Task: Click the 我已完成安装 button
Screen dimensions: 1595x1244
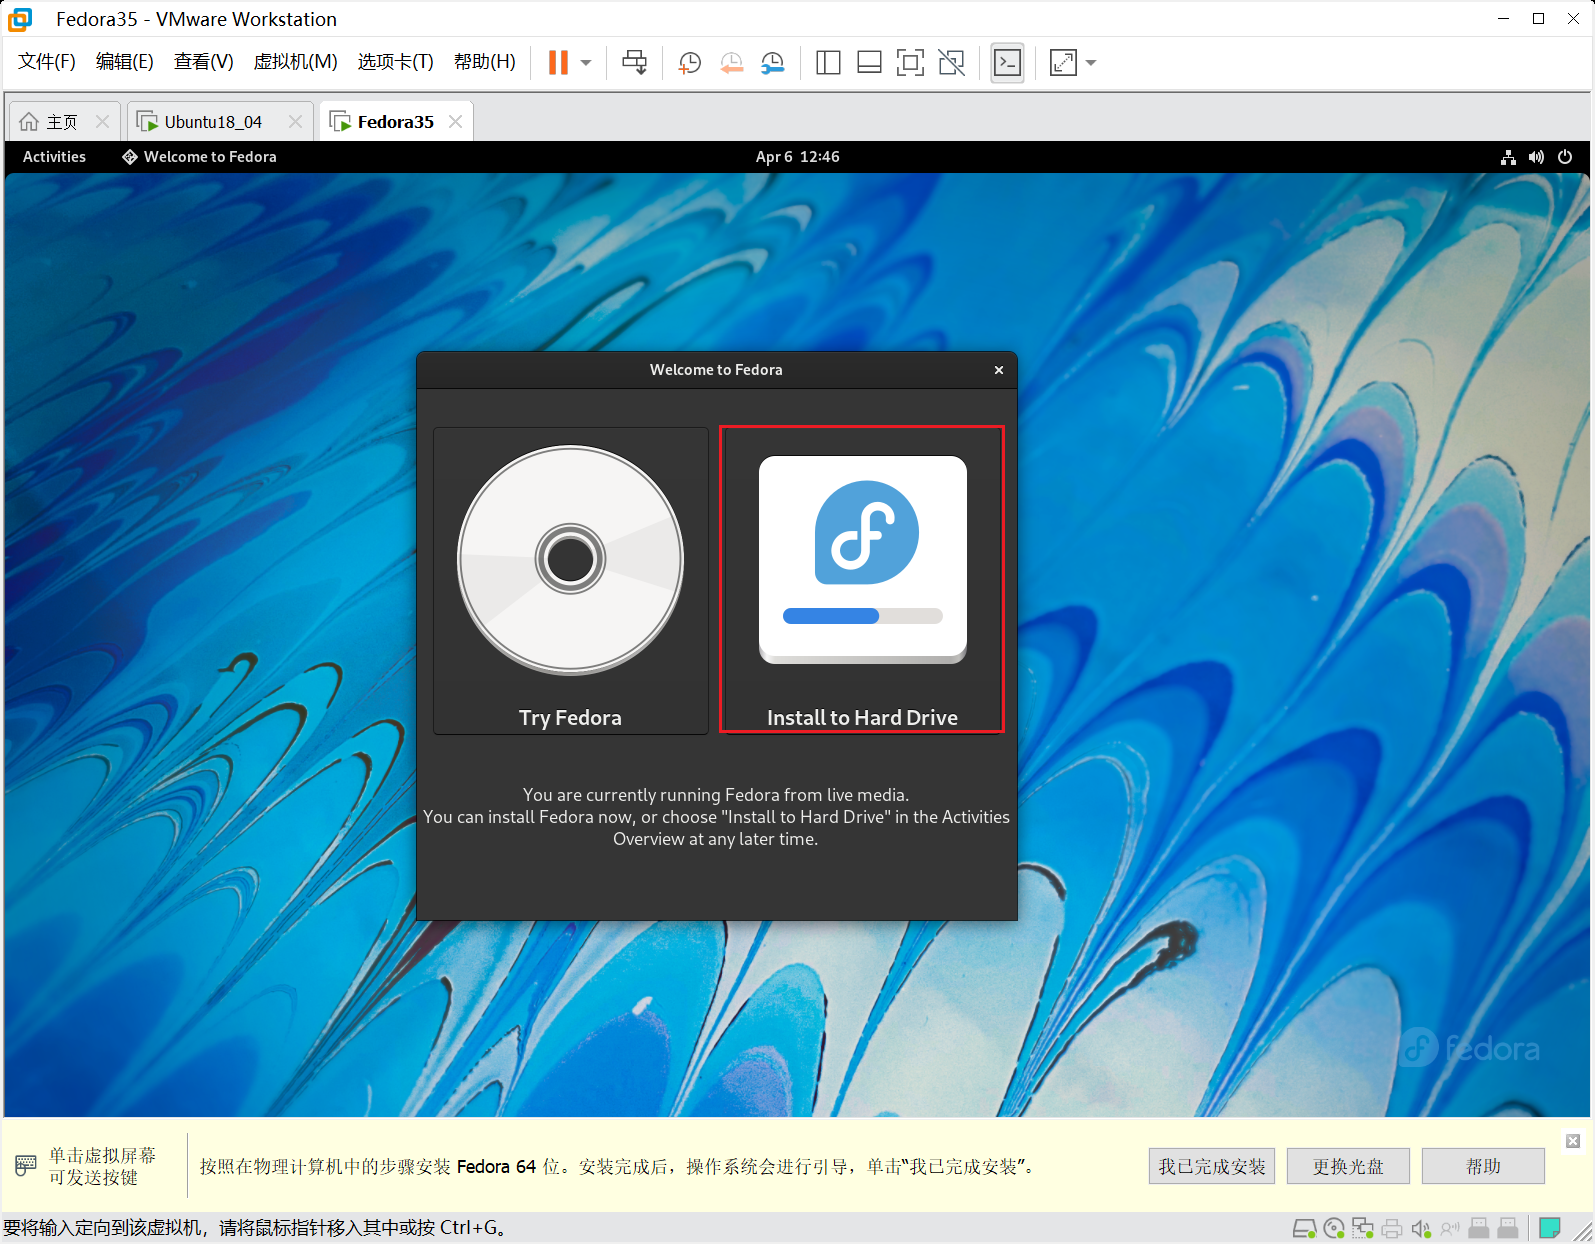Action: [1212, 1166]
